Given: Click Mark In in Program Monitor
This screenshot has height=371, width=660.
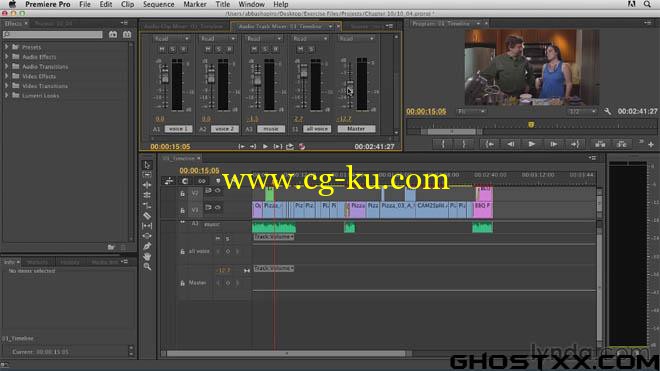Looking at the screenshot, I should click(x=443, y=144).
